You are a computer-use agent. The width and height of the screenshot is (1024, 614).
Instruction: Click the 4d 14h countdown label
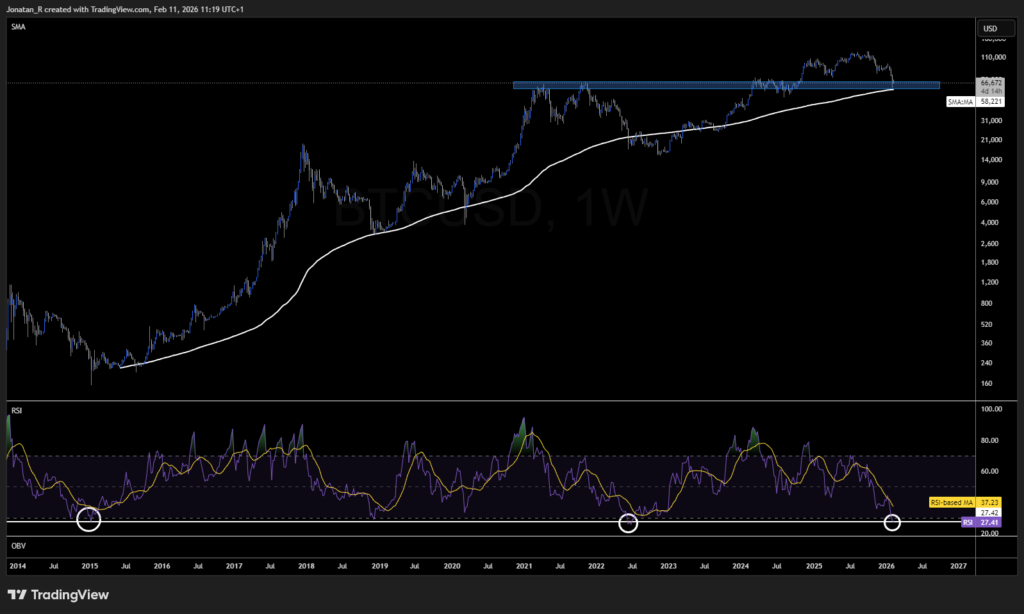pos(991,91)
